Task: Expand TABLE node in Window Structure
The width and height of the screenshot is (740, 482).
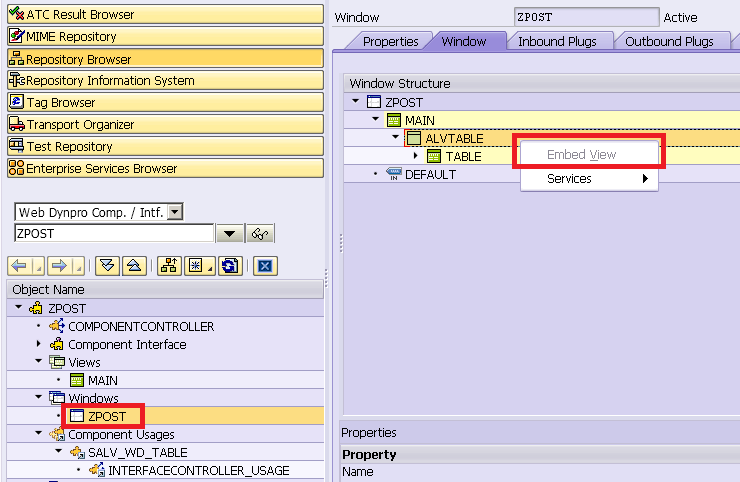Action: point(415,155)
